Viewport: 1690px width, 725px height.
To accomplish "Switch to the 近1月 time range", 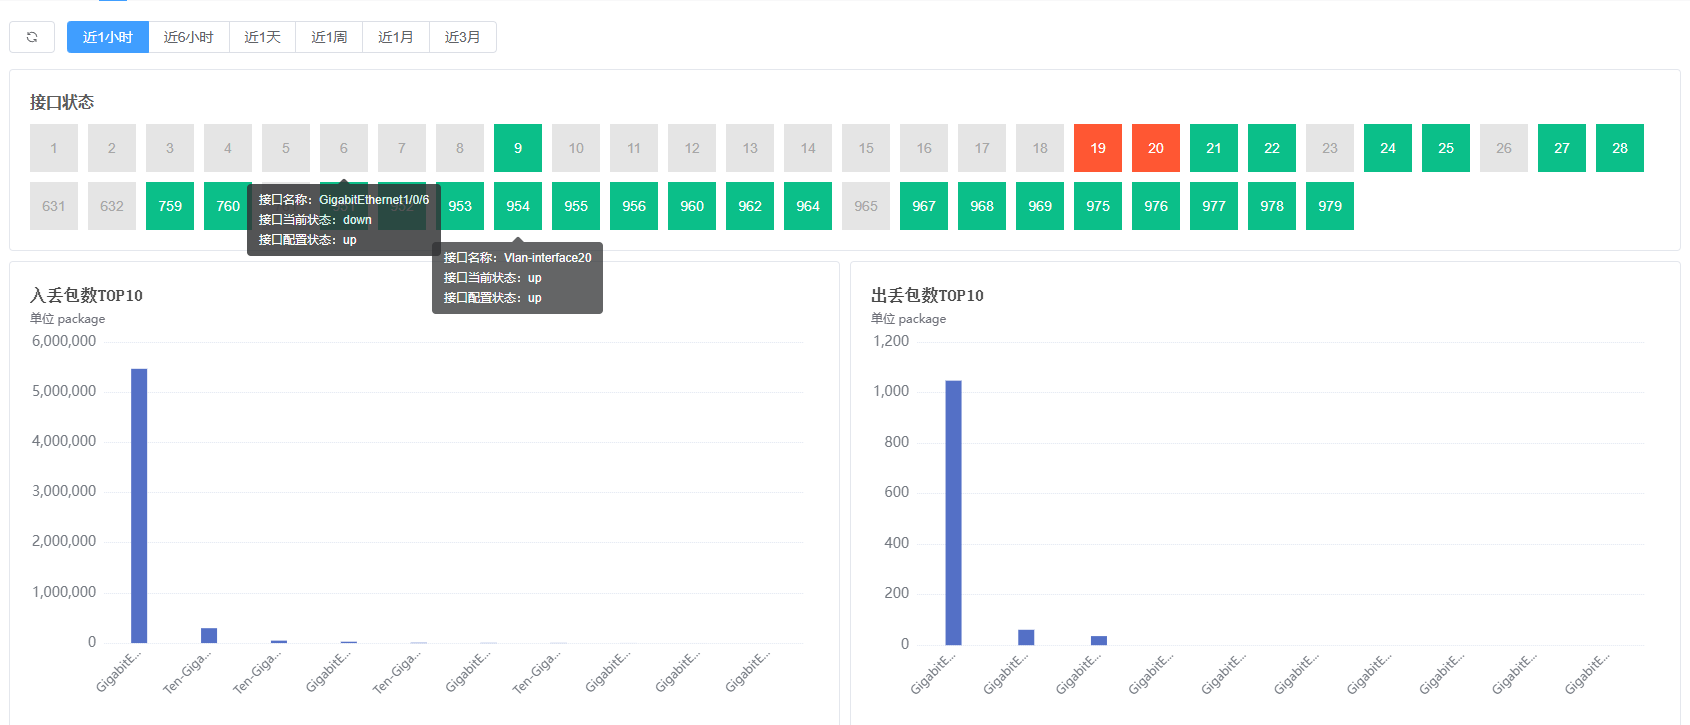I will coord(396,37).
